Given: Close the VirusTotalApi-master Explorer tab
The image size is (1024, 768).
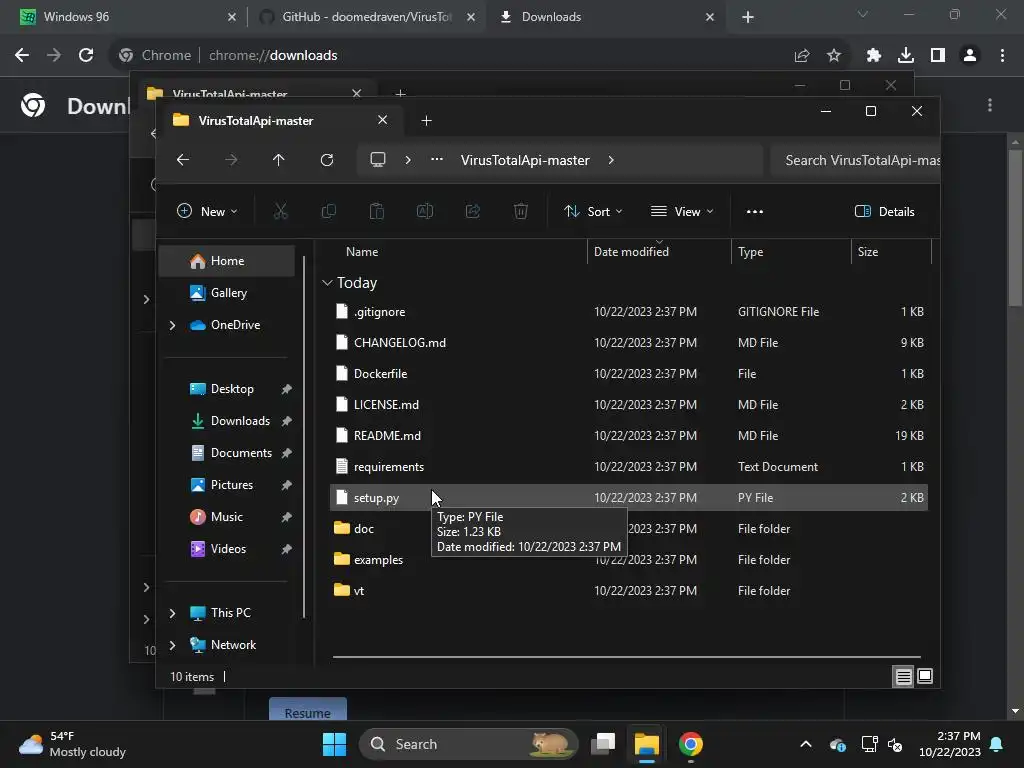Looking at the screenshot, I should click(383, 120).
